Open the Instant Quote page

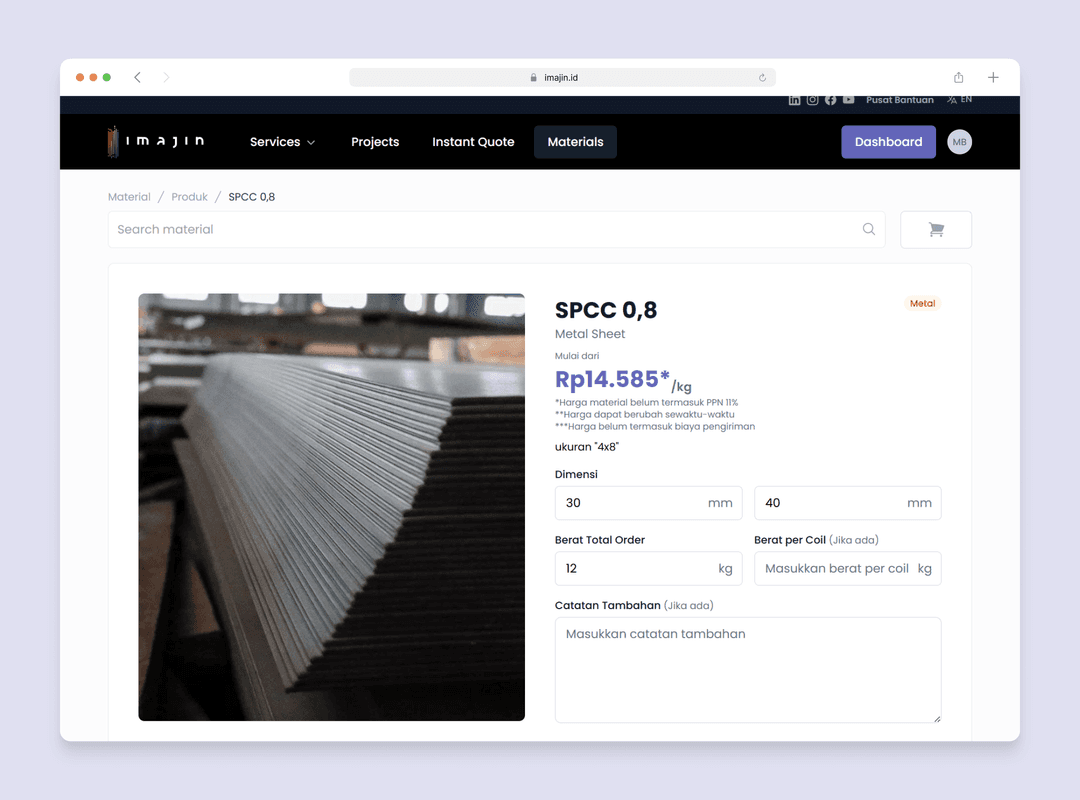(x=473, y=142)
